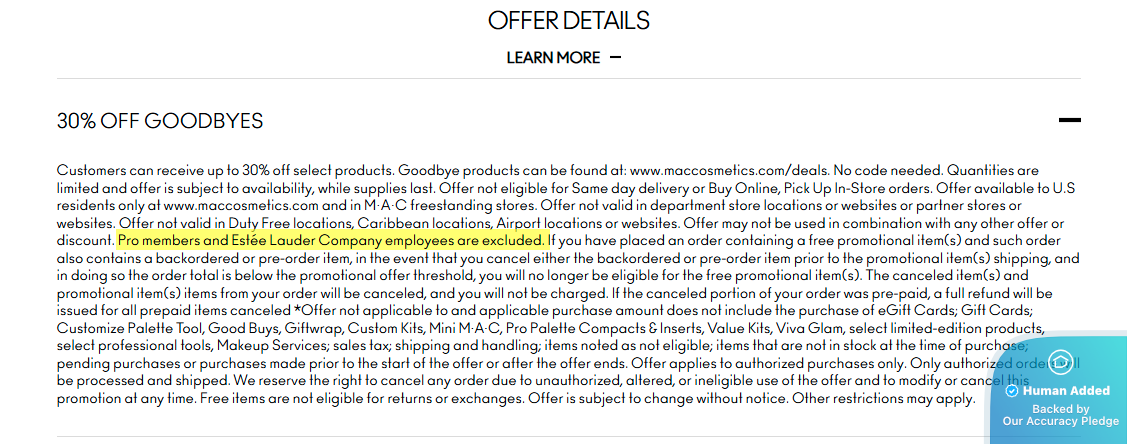Collapse the 30% OFF GOODBYES section
This screenshot has height=444, width=1127.
(1069, 121)
